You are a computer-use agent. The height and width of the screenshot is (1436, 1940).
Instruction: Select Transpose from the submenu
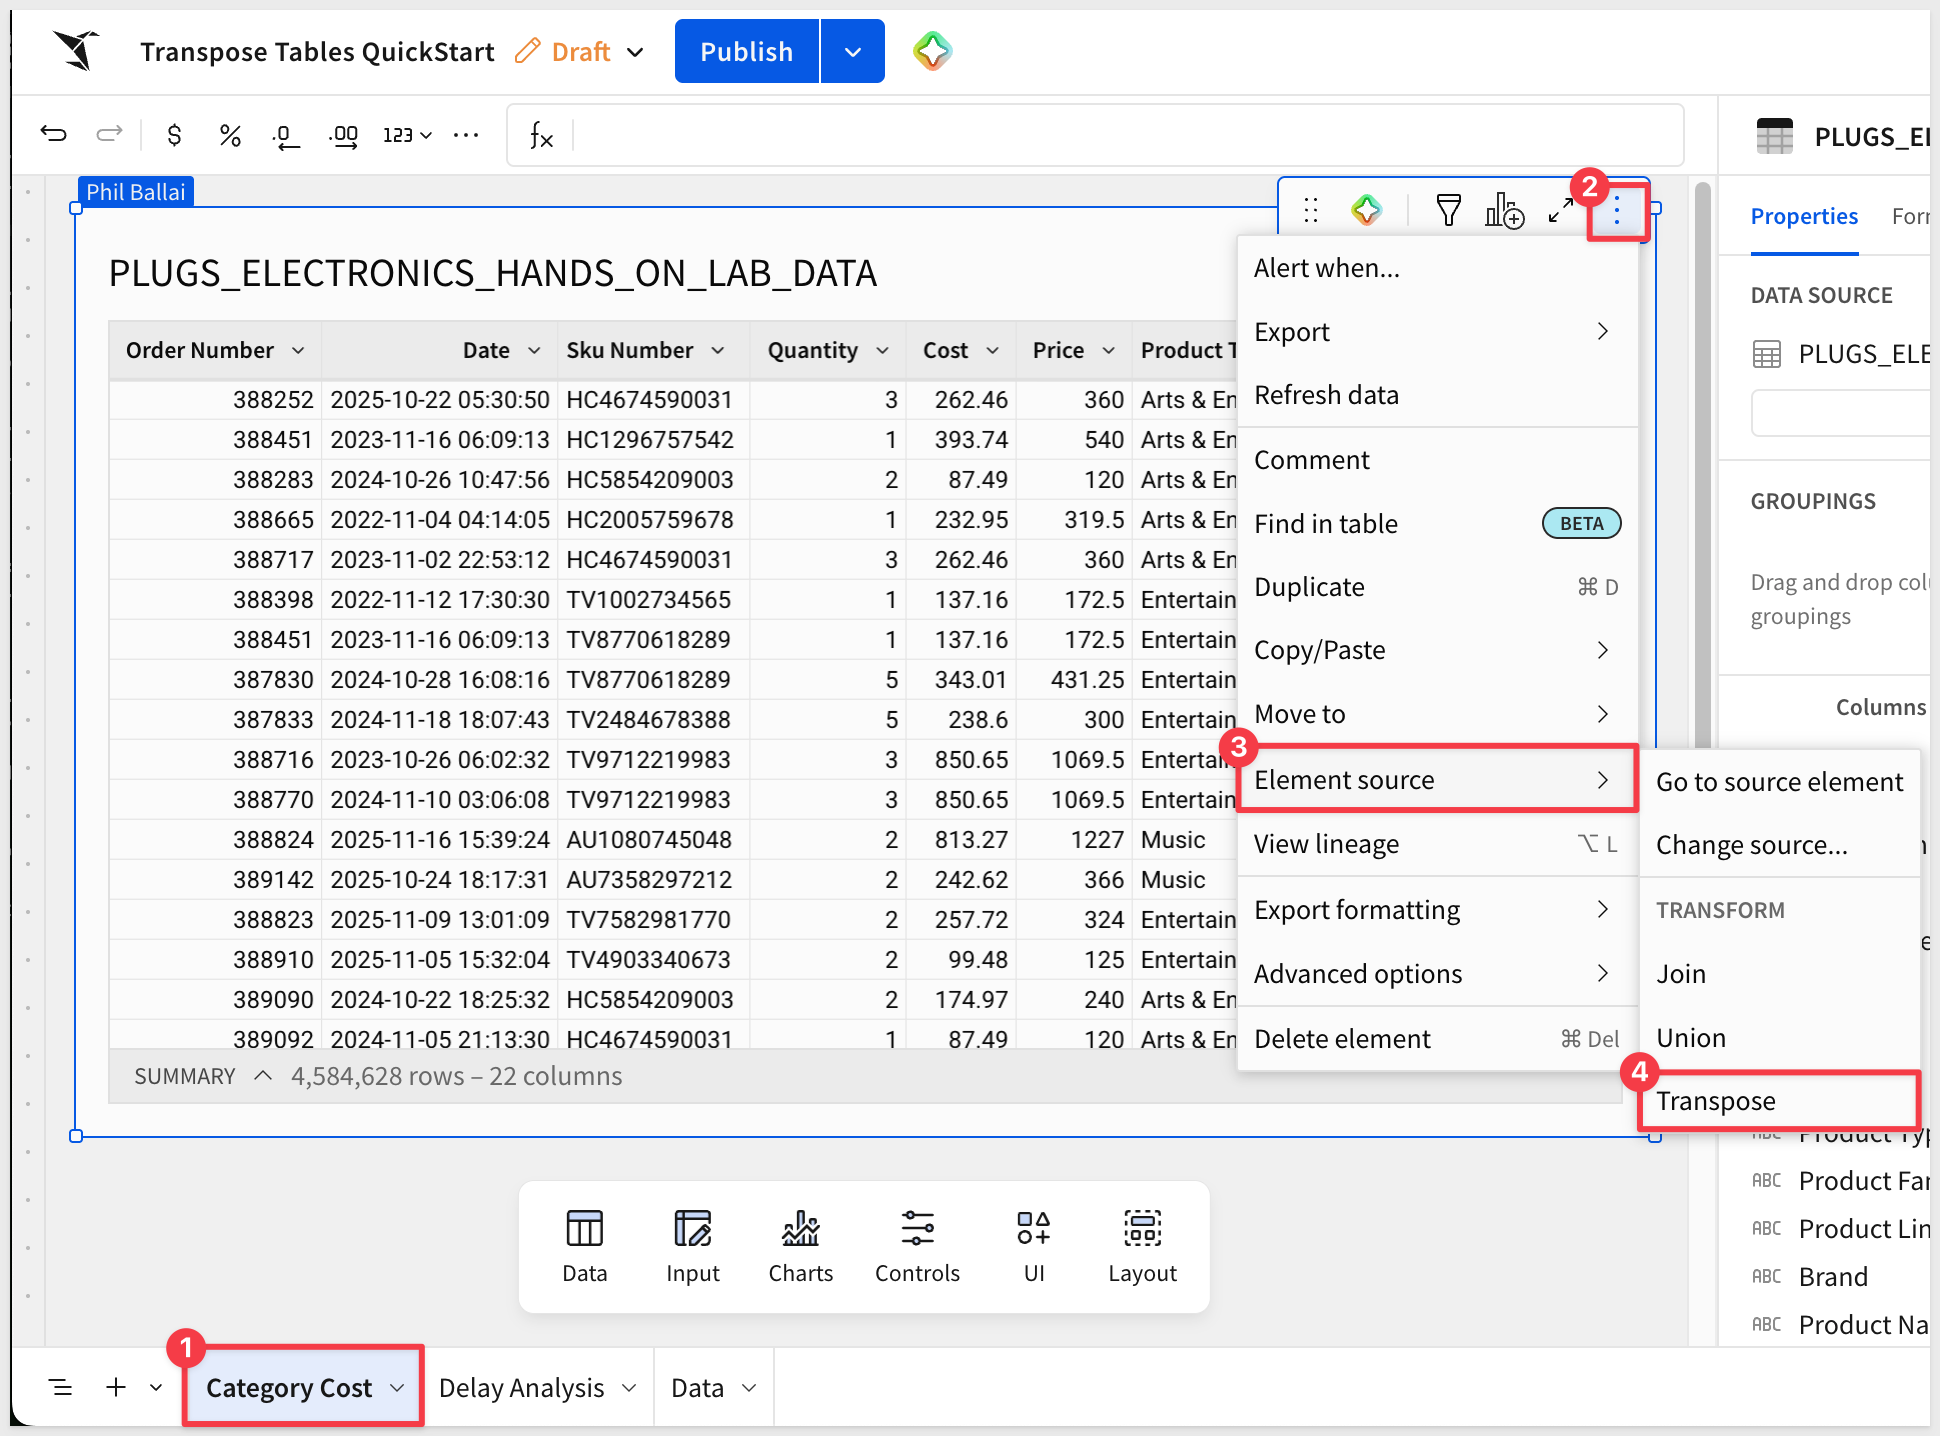pos(1716,1101)
